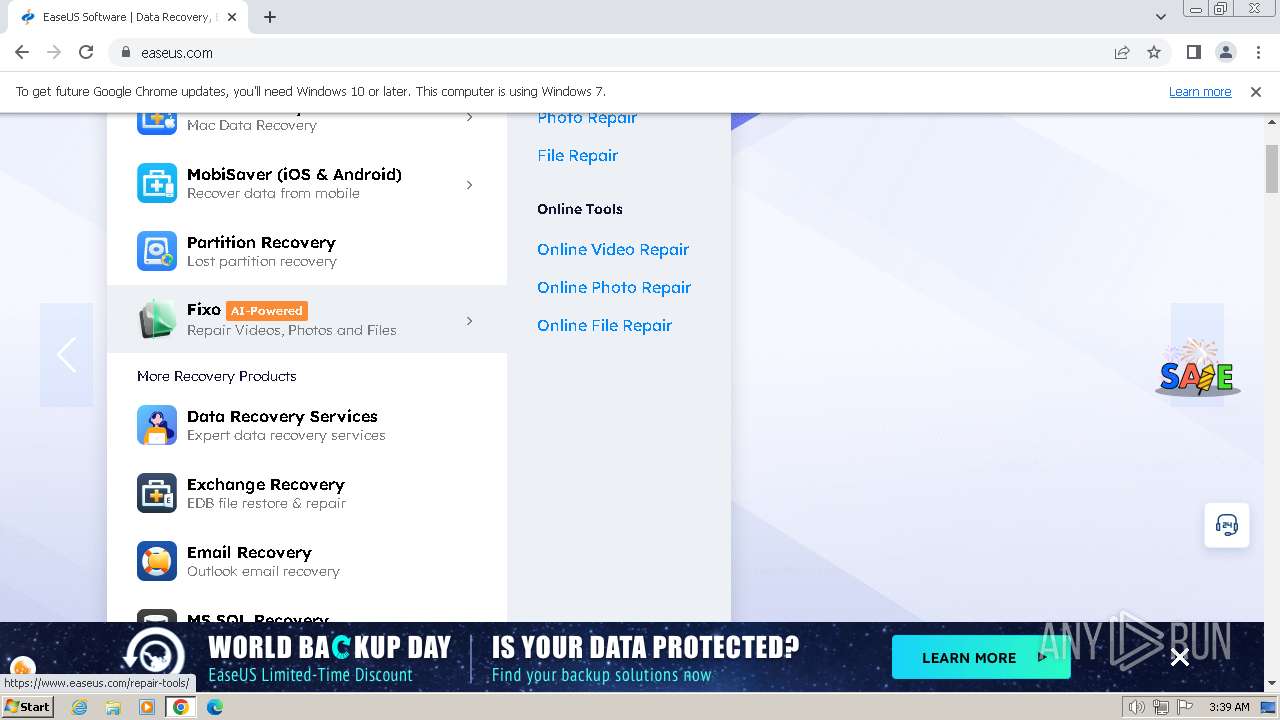The height and width of the screenshot is (720, 1280).
Task: Click the Exchange Recovery icon
Action: tap(157, 493)
